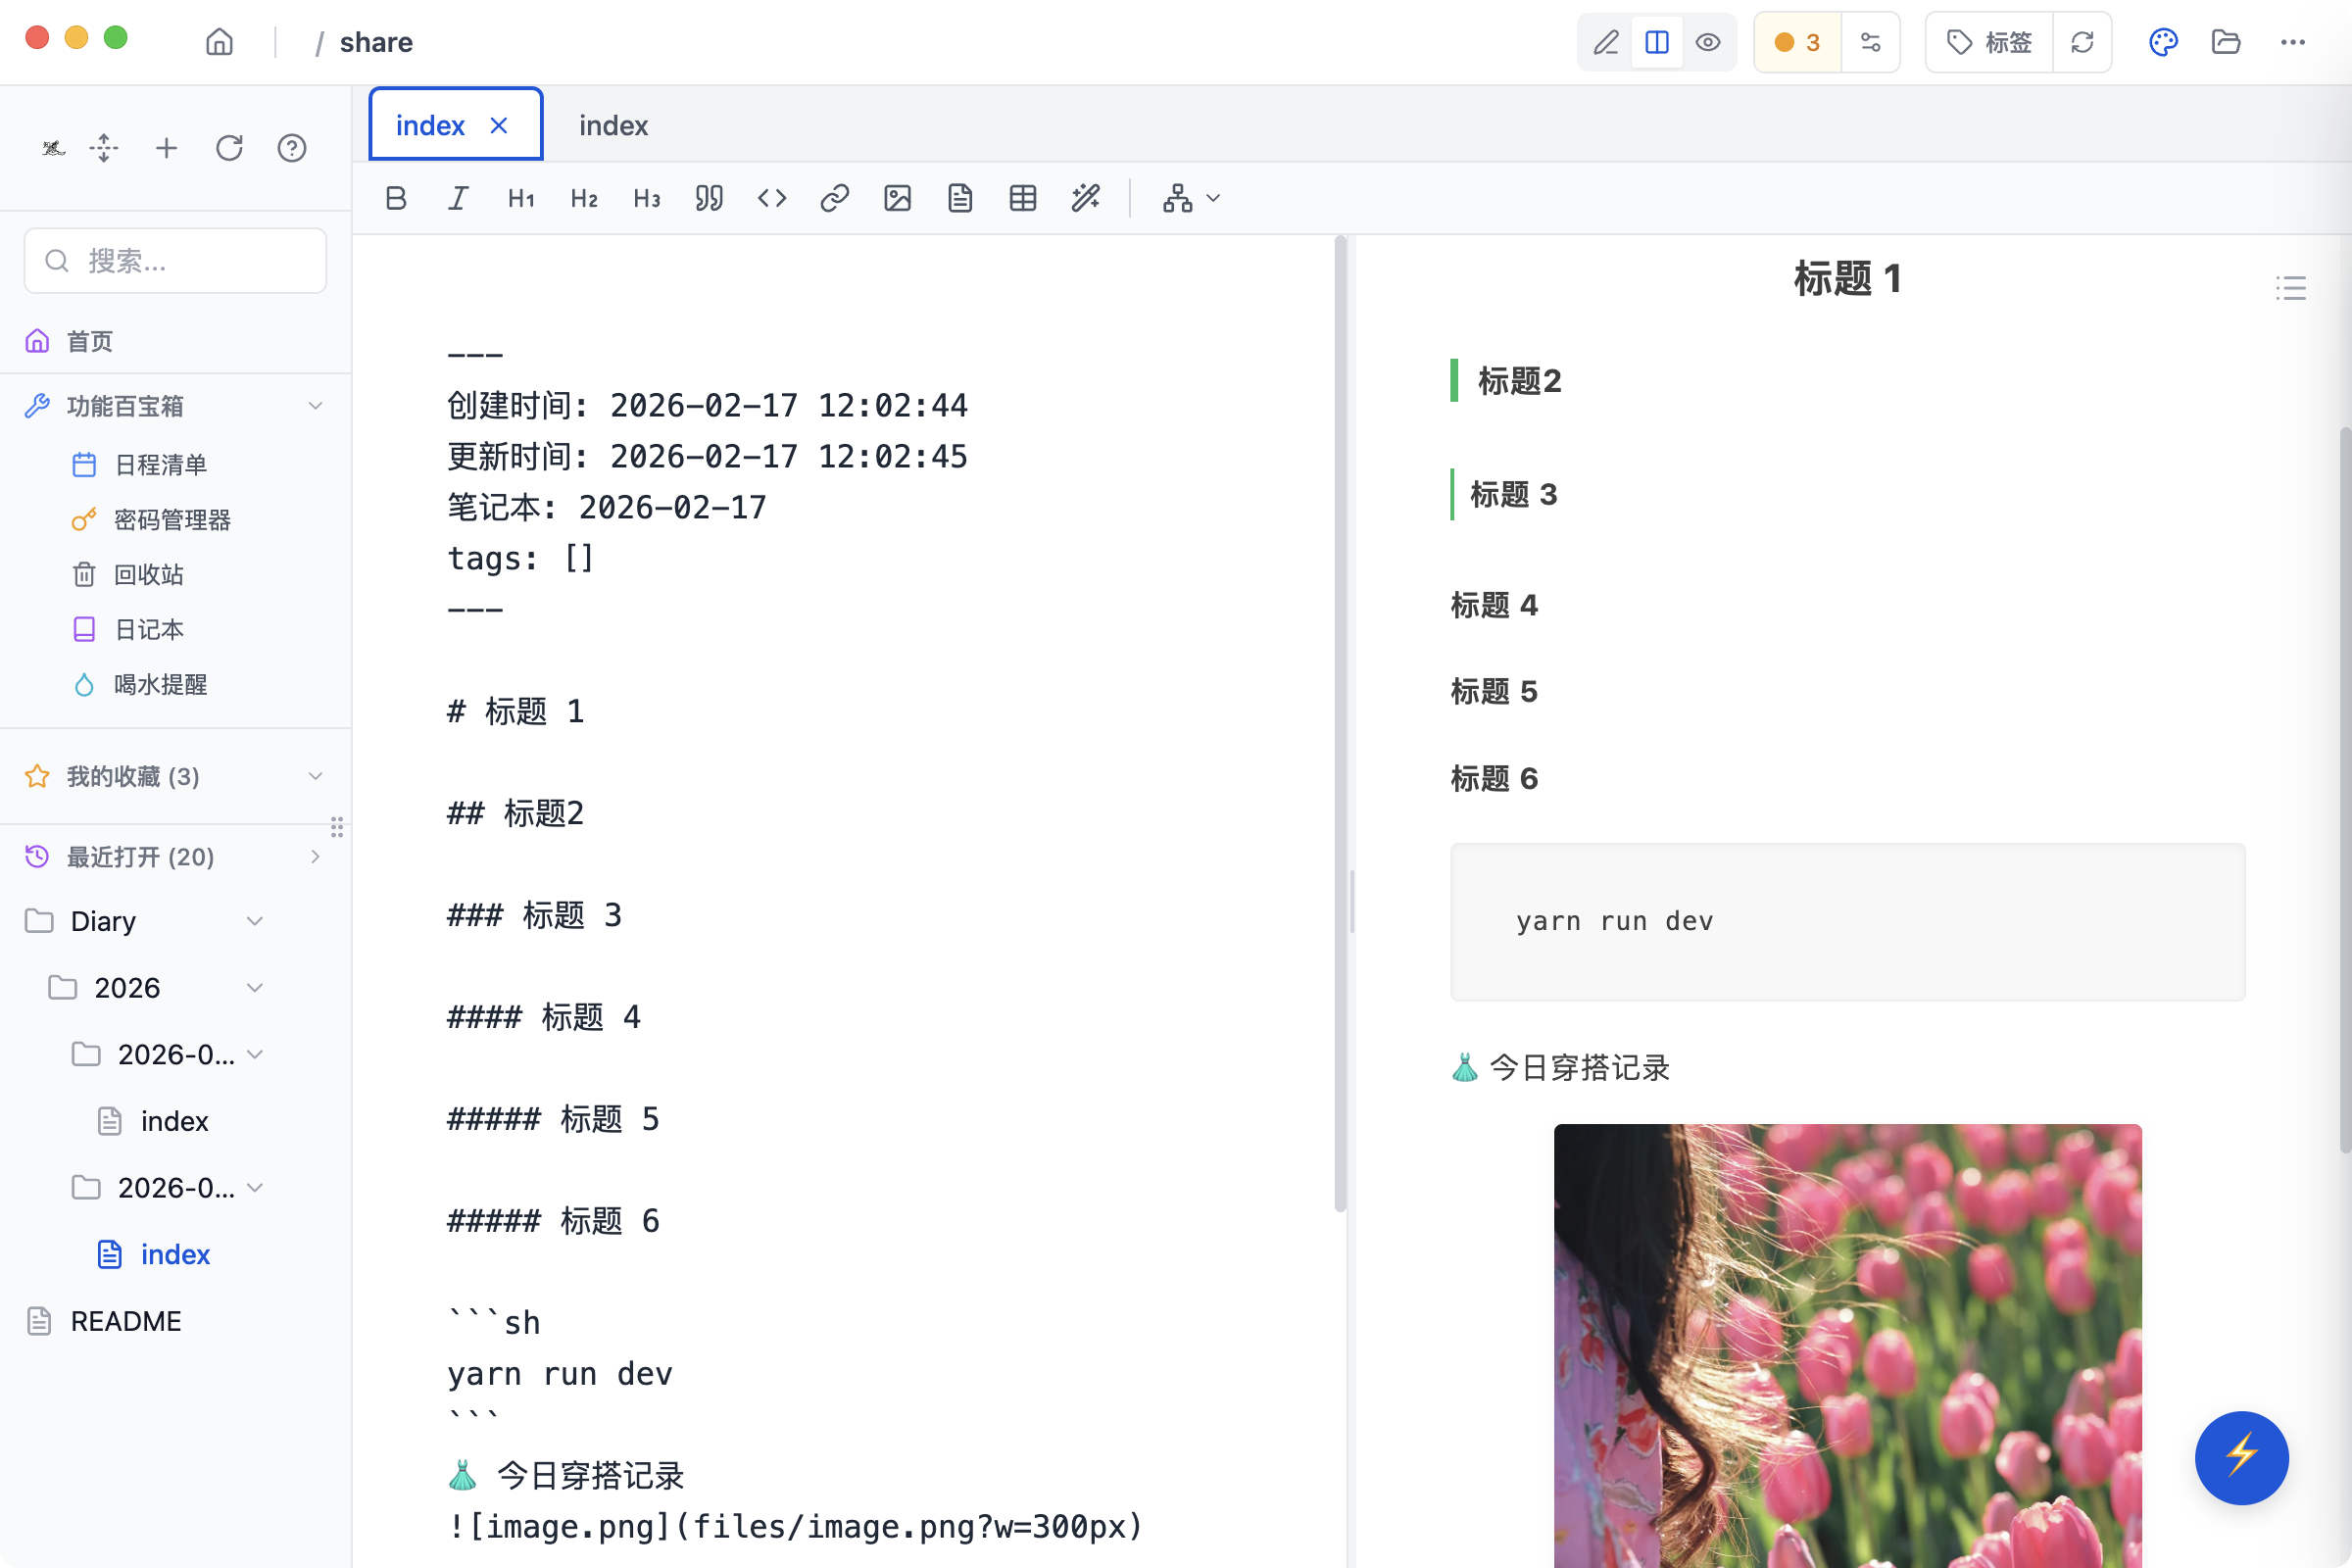The width and height of the screenshot is (2352, 1568).
Task: Open the 密码管理器 password manager
Action: click(x=172, y=519)
